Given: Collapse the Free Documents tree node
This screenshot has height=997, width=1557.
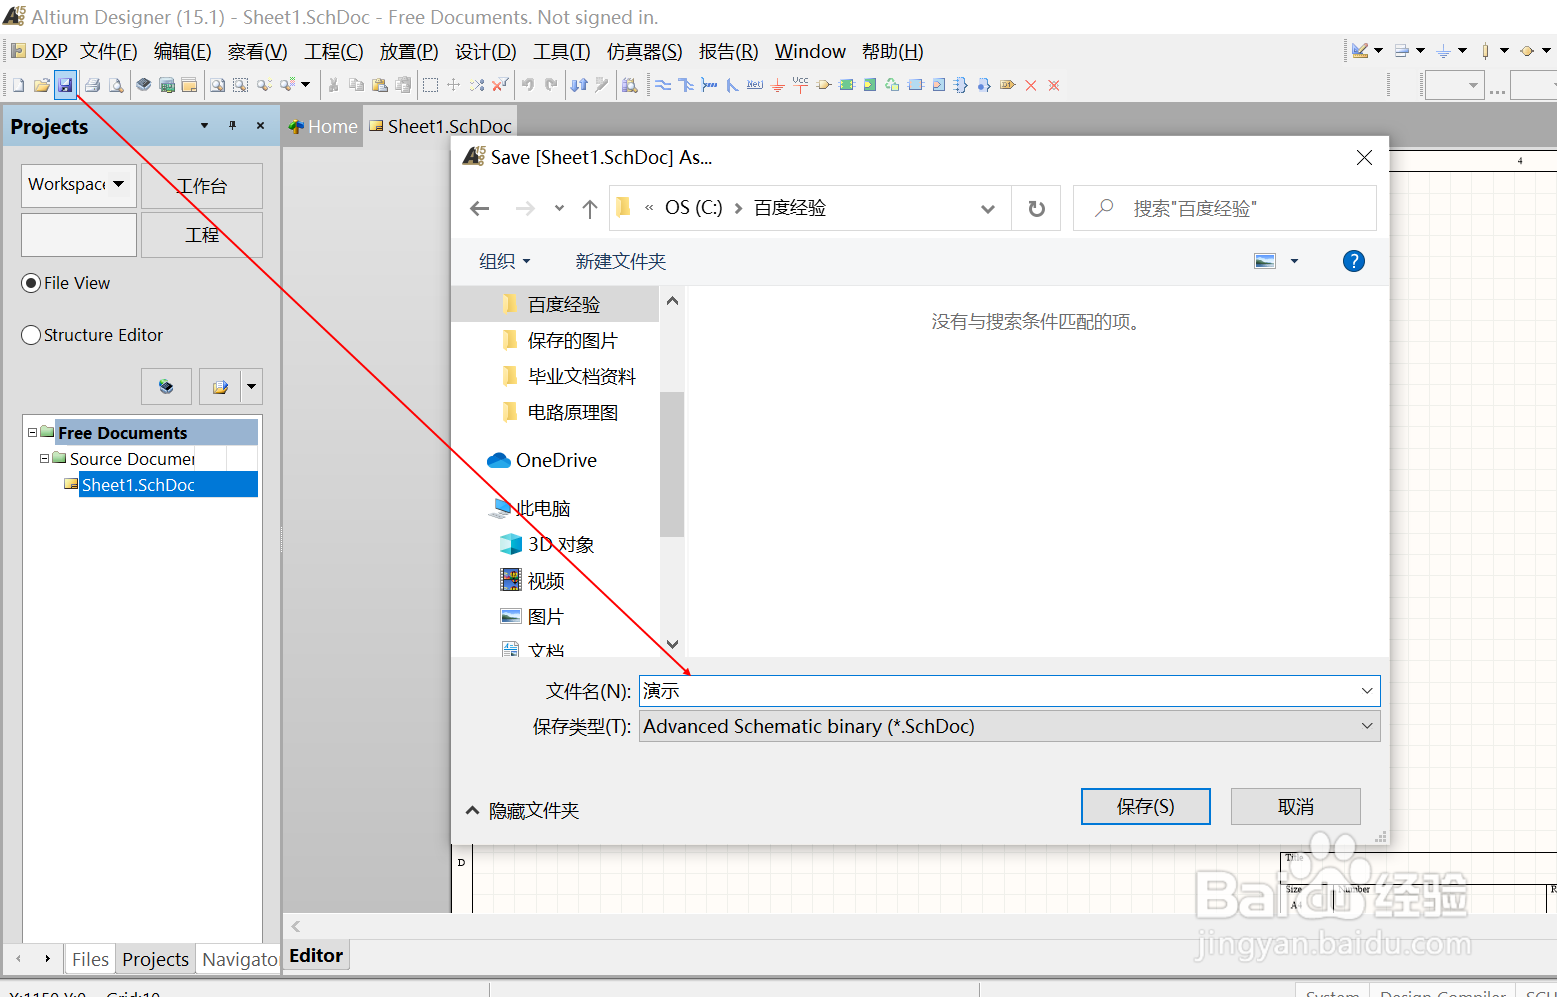Looking at the screenshot, I should click(x=32, y=431).
